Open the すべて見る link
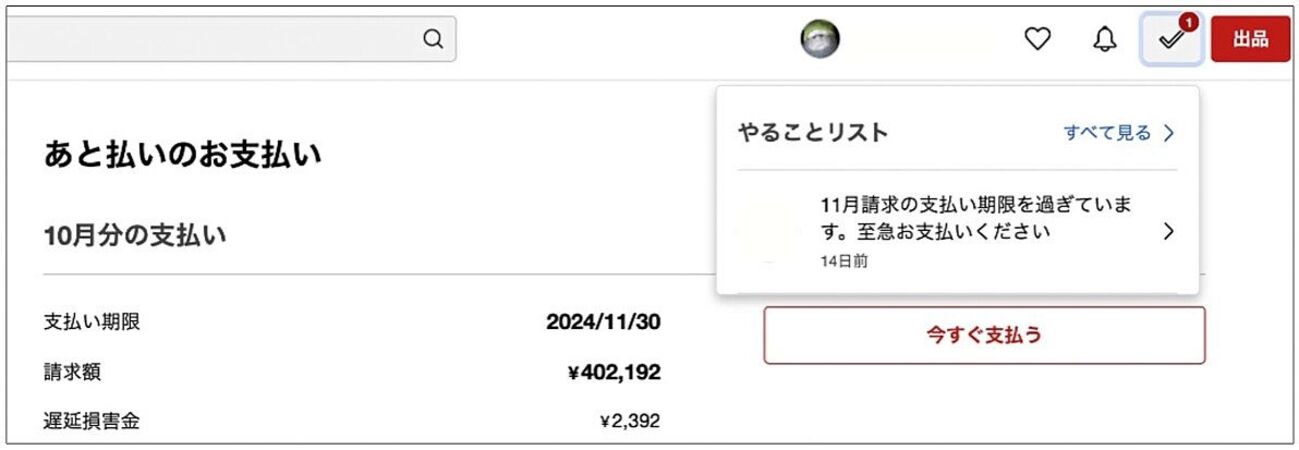 point(1107,132)
